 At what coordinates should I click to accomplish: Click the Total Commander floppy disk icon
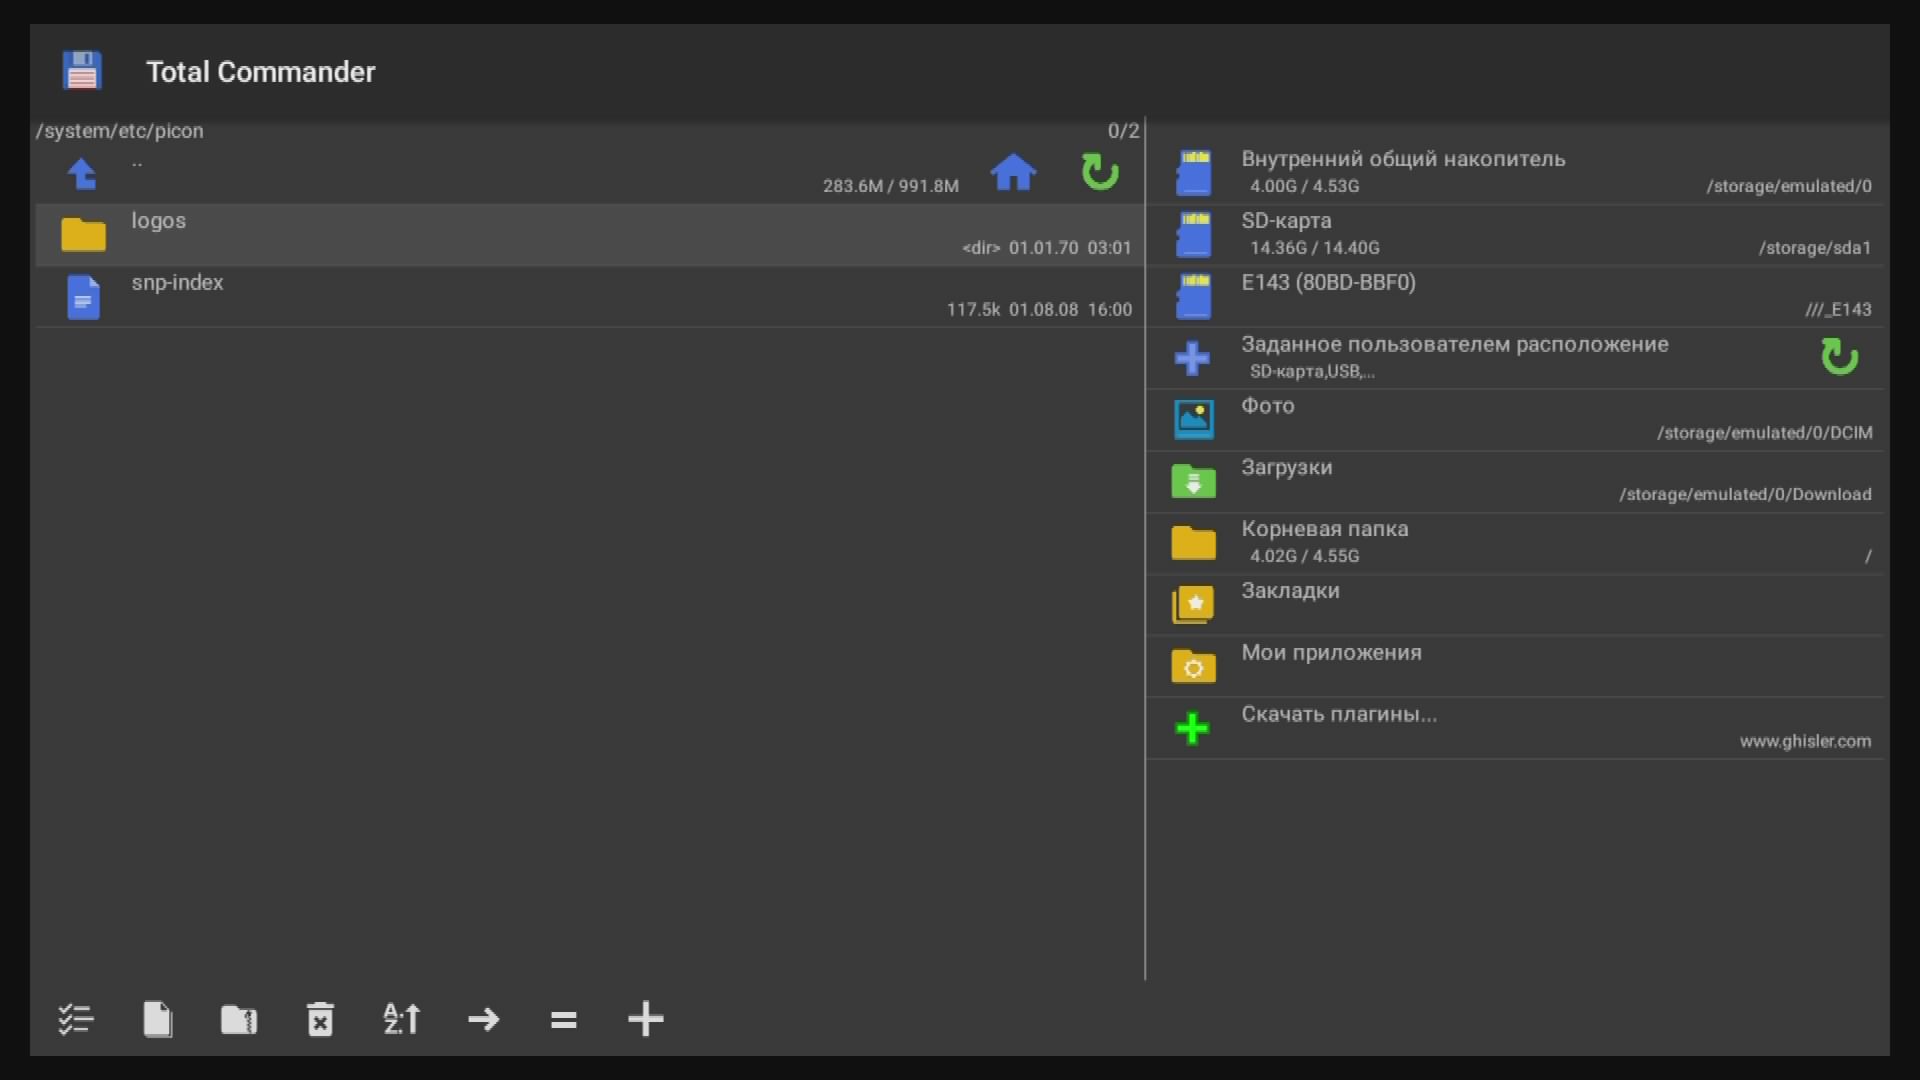pos(82,71)
